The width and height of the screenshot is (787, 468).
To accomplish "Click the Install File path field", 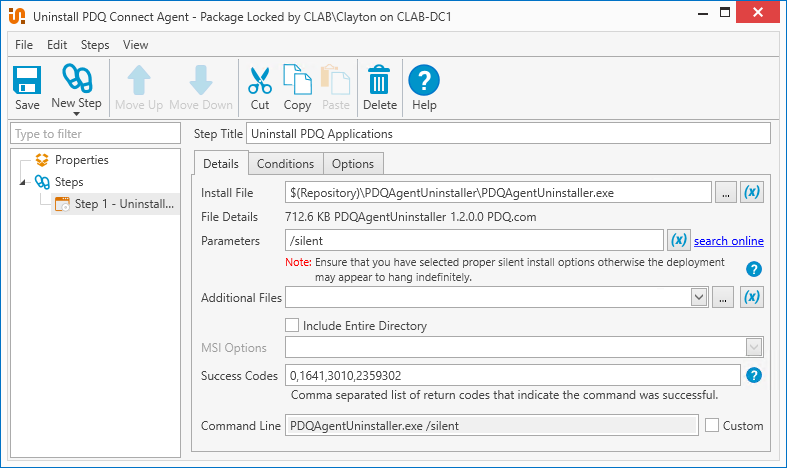I will coord(498,192).
